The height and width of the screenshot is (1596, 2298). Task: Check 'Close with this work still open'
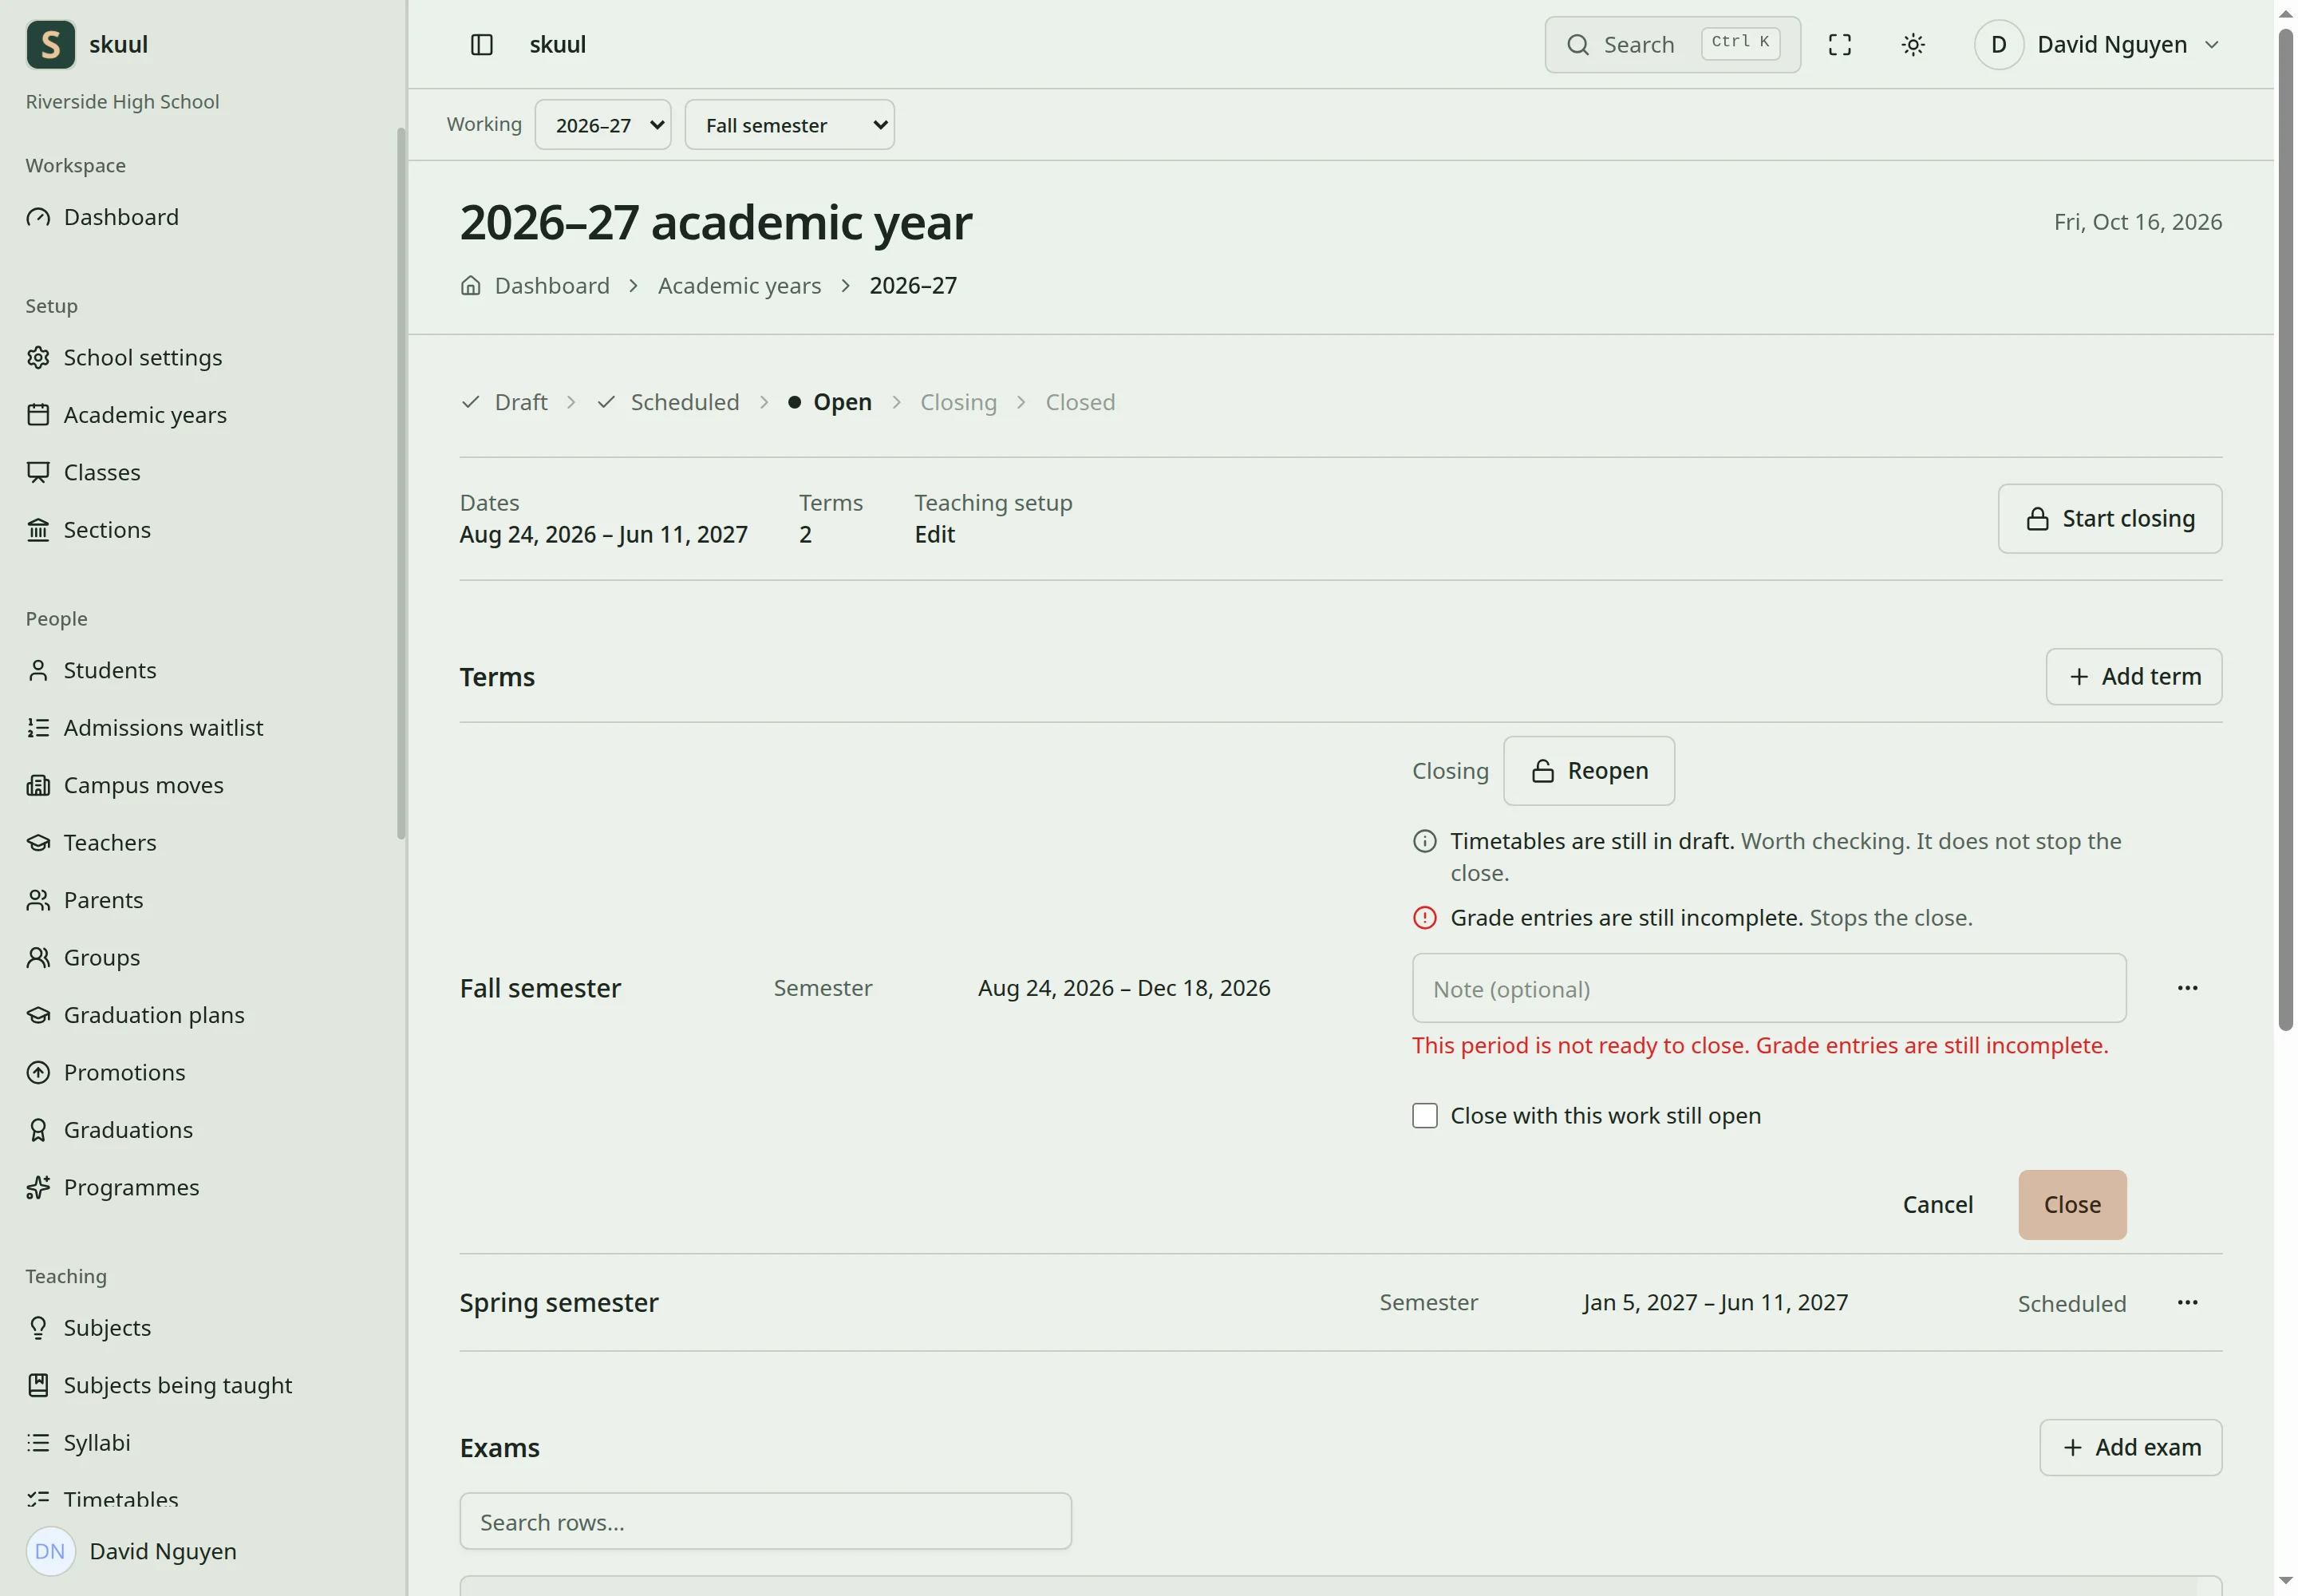(1424, 1116)
